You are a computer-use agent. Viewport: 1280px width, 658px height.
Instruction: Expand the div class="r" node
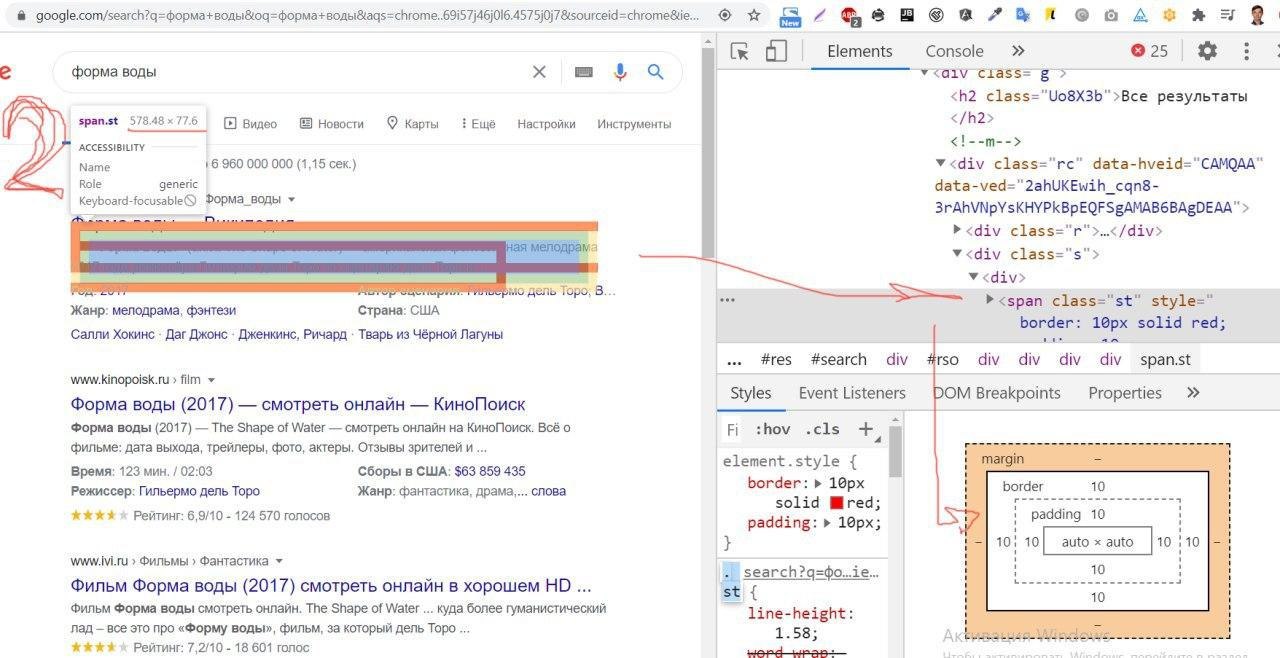click(x=958, y=231)
